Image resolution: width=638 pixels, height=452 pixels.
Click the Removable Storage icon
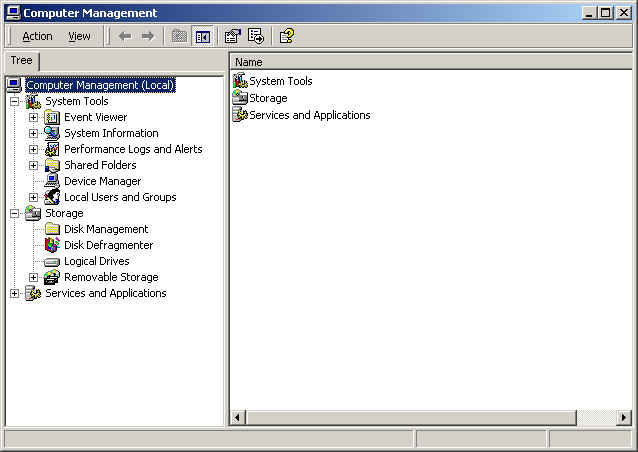coord(52,277)
